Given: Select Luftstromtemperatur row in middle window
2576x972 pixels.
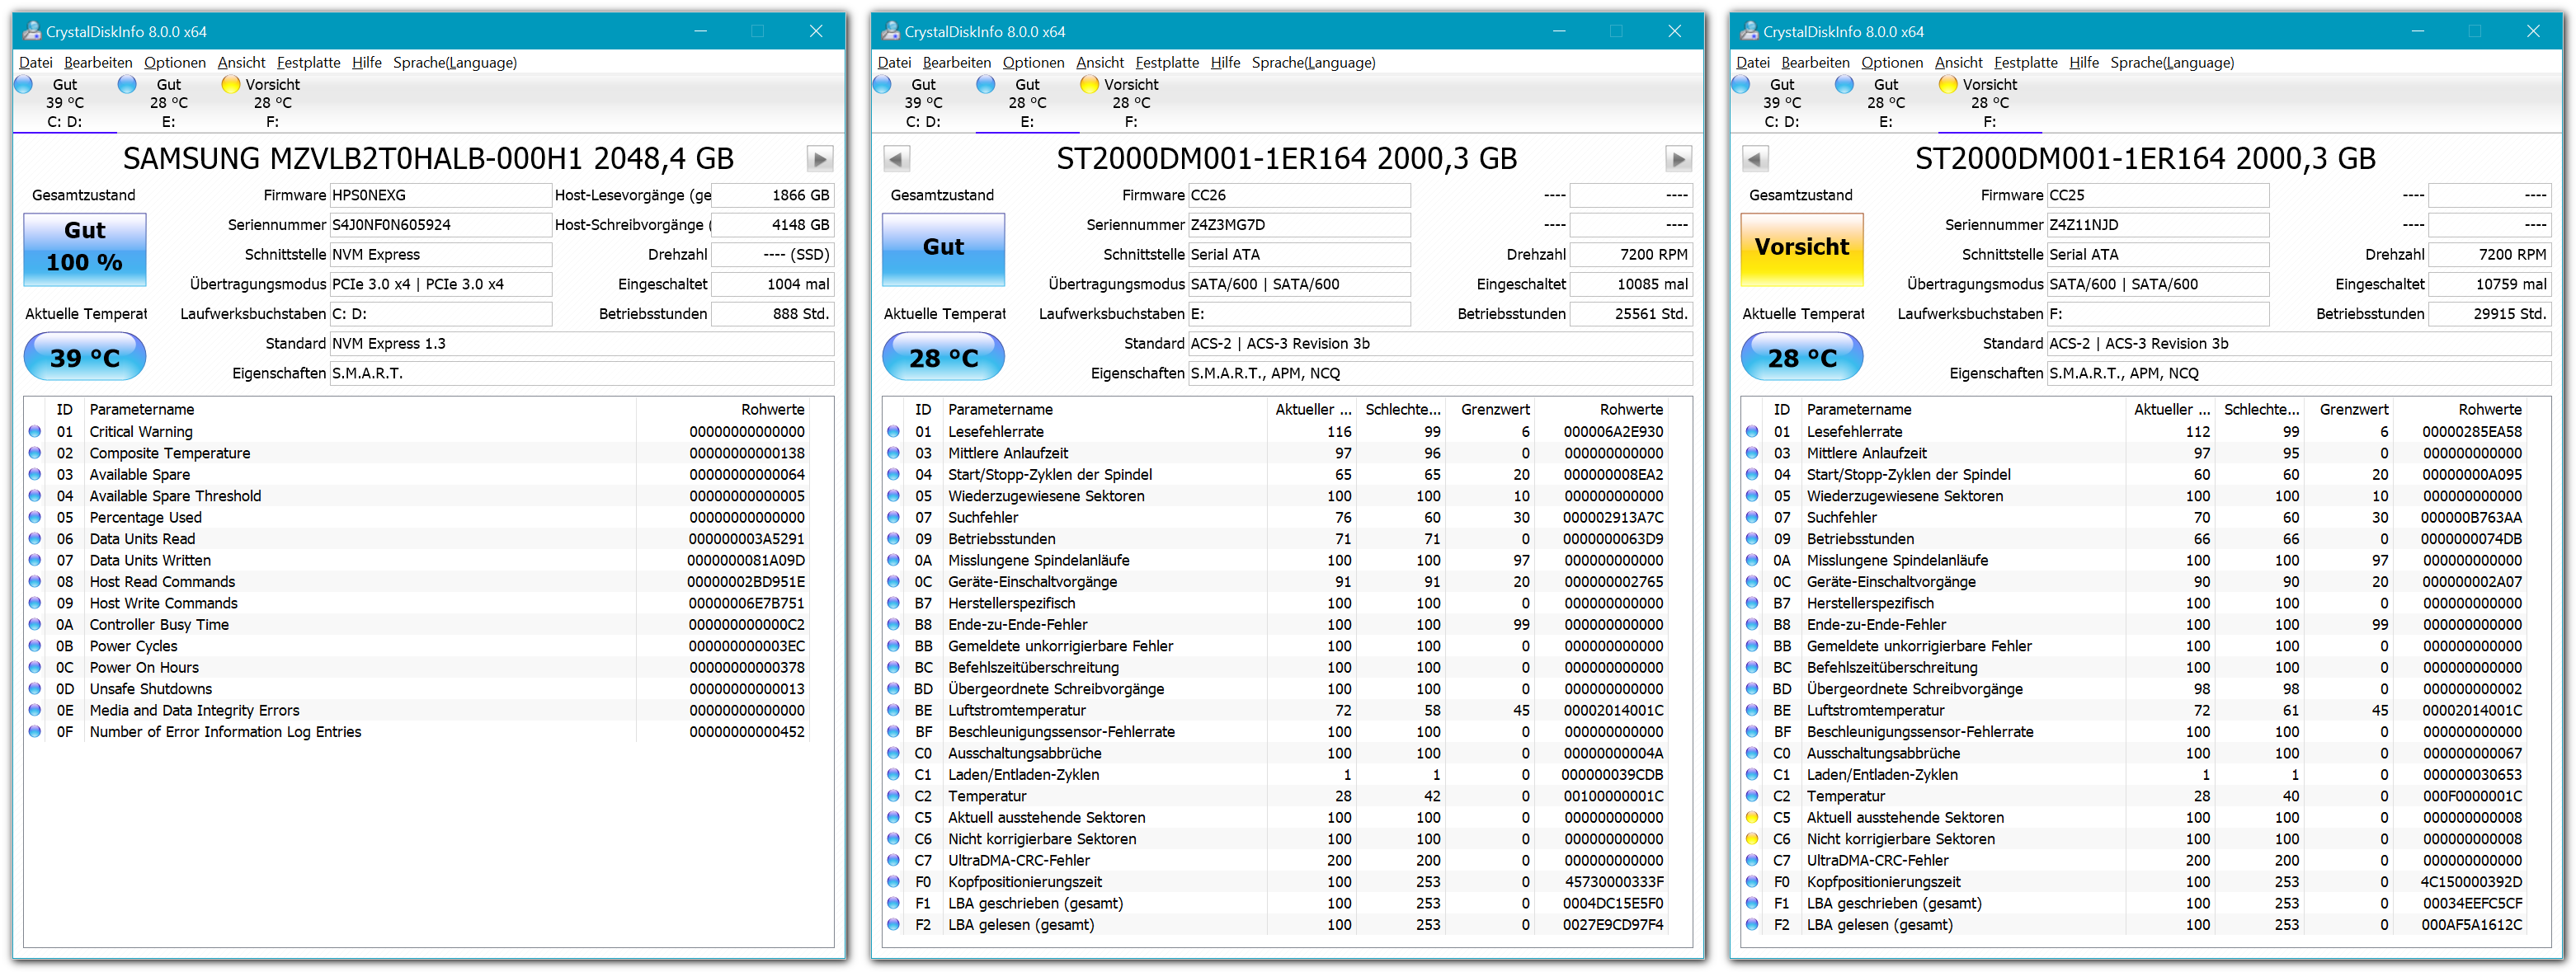Looking at the screenshot, I should click(x=1277, y=711).
